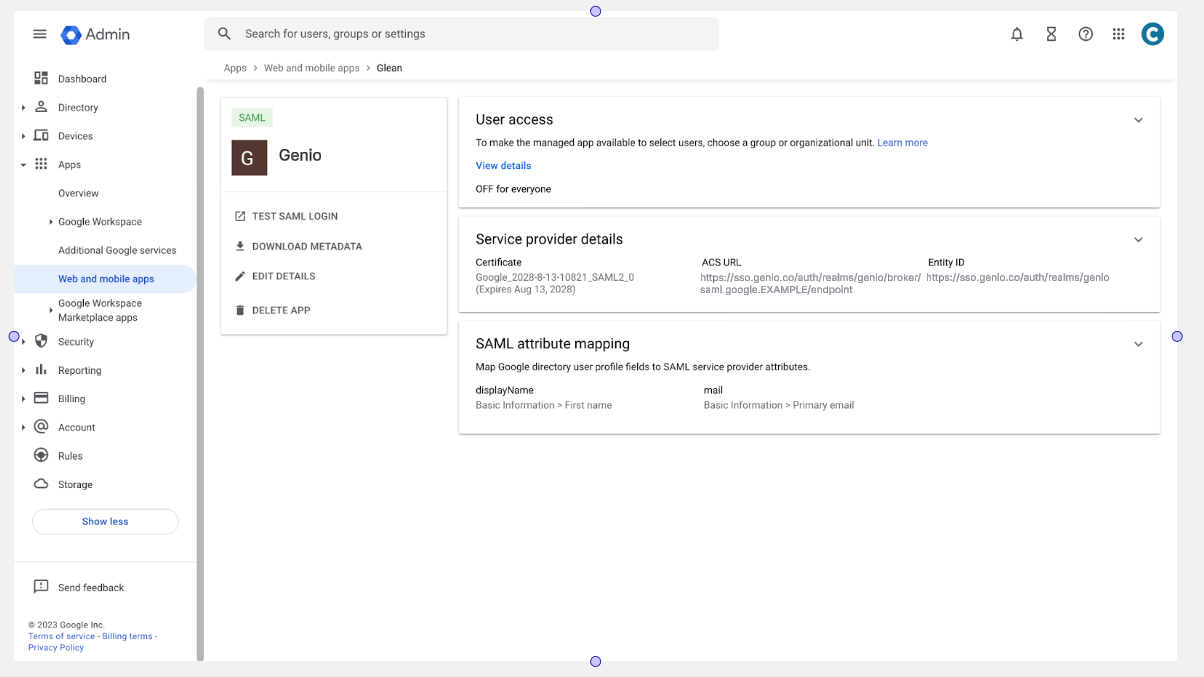Open the help question mark icon

(1085, 34)
